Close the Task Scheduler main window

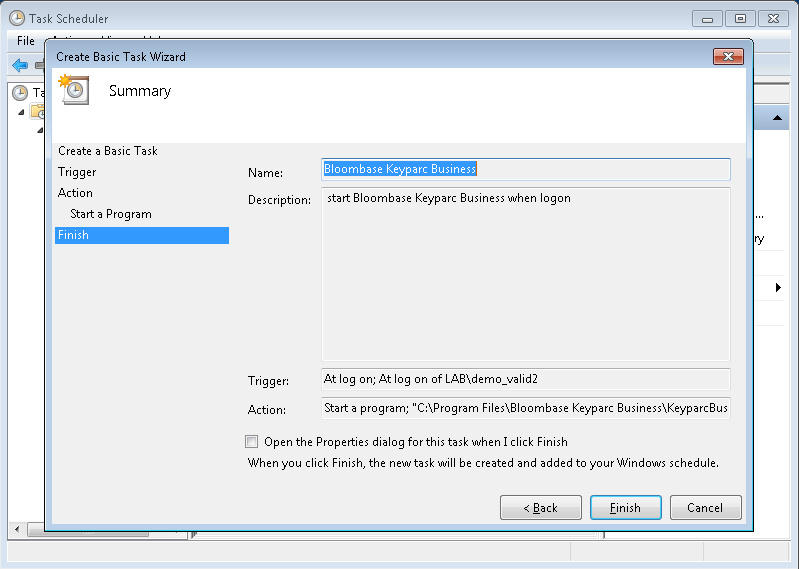(774, 19)
